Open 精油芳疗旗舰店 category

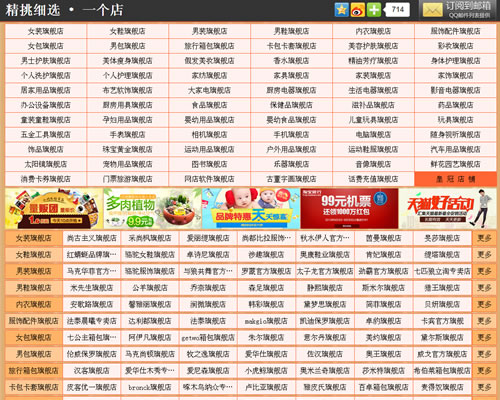(373, 61)
